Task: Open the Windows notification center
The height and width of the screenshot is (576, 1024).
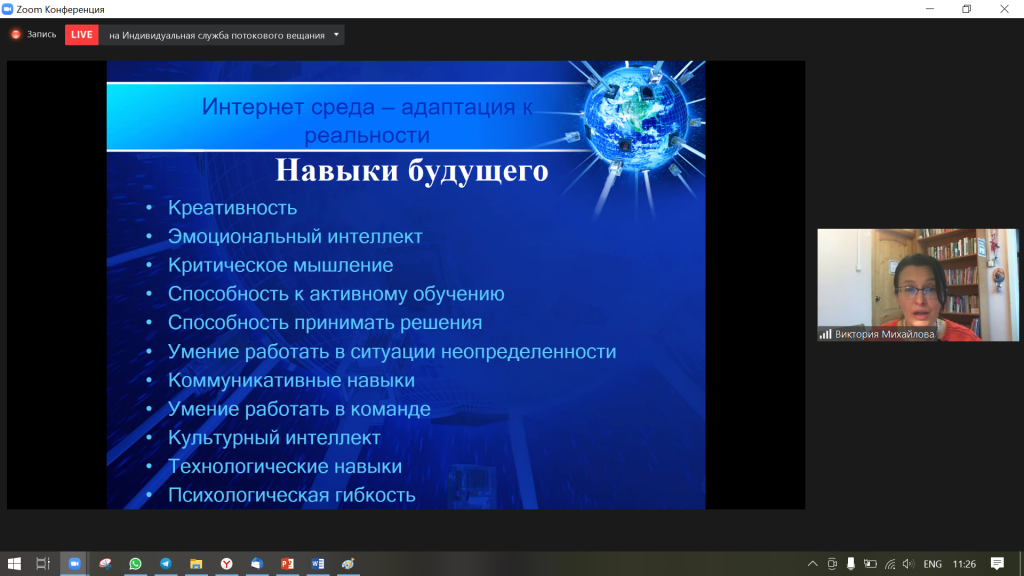Action: click(x=997, y=564)
